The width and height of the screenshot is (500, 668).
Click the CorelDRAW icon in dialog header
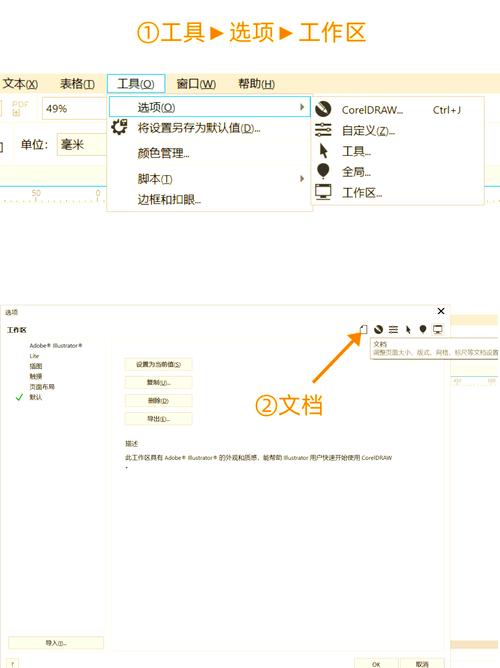[x=378, y=329]
